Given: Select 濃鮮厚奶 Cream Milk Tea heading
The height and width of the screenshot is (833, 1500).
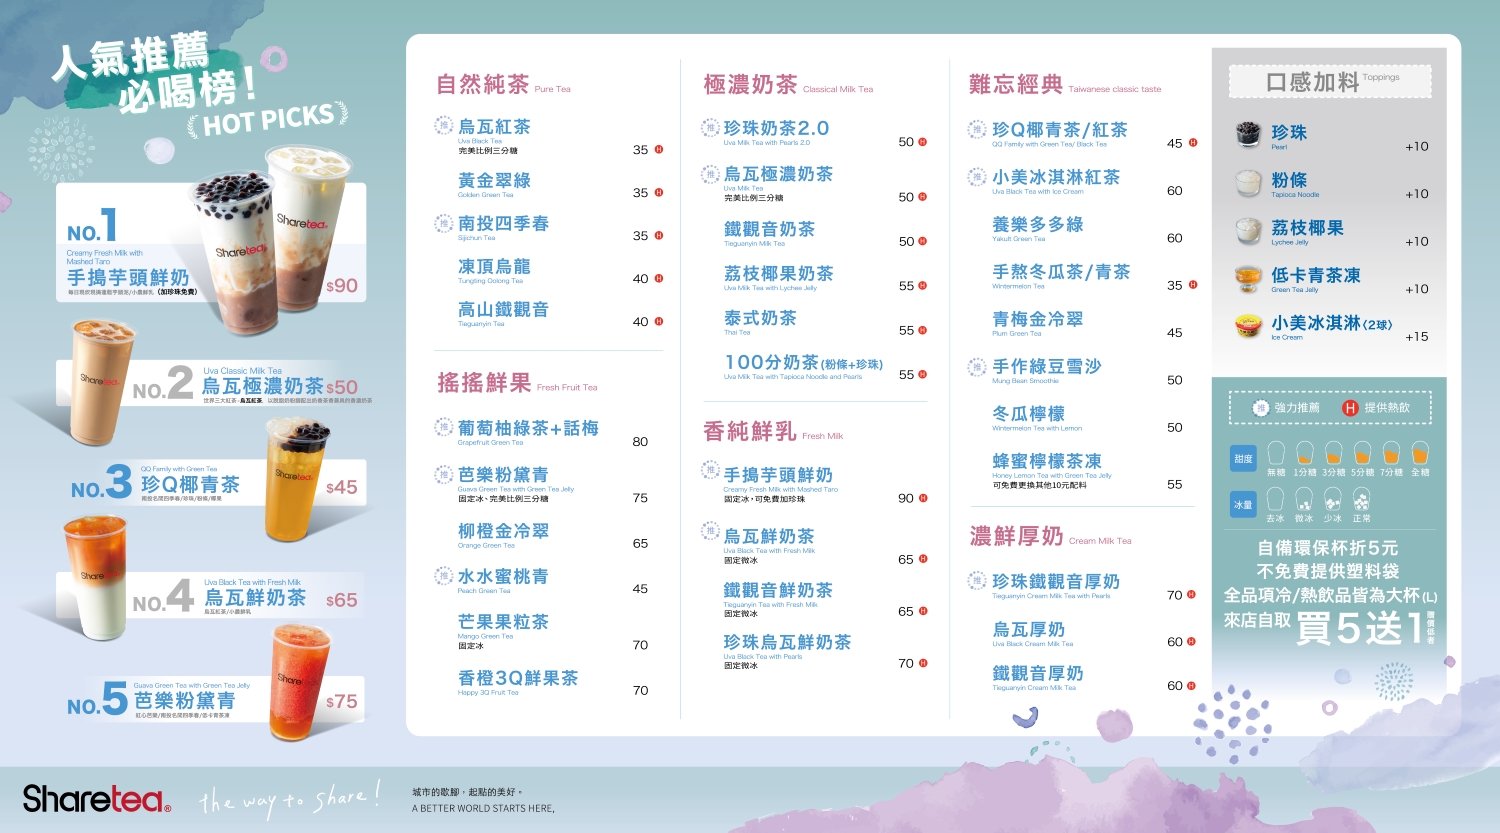Looking at the screenshot, I should [1050, 537].
